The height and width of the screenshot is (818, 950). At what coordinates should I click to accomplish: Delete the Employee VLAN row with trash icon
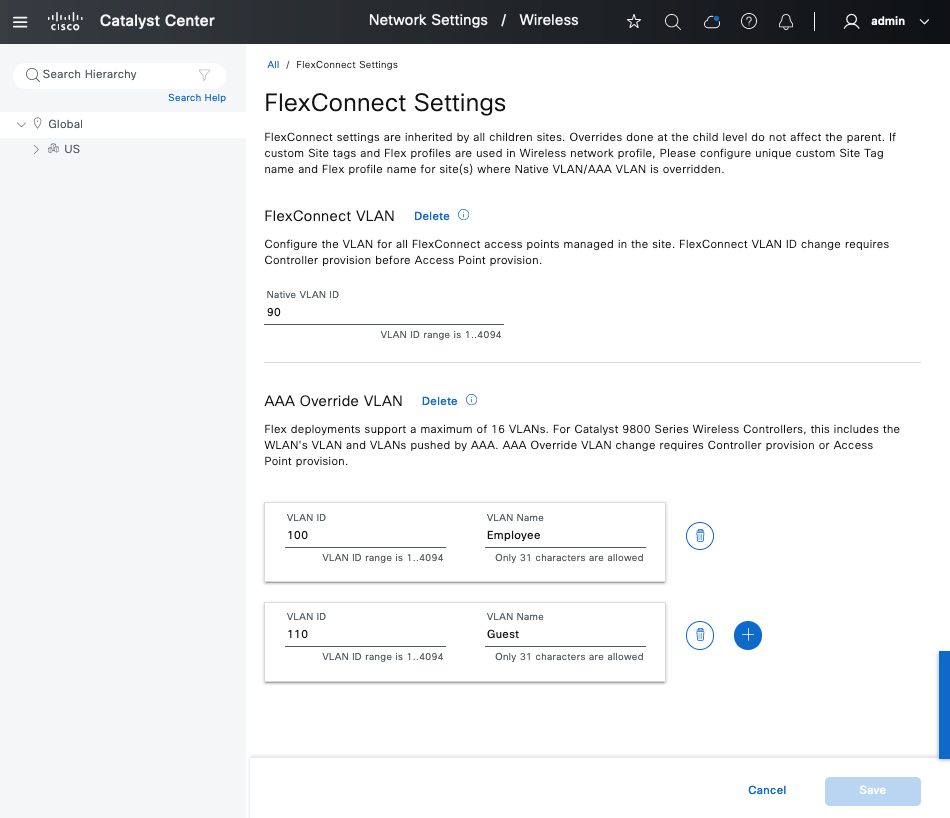click(700, 536)
